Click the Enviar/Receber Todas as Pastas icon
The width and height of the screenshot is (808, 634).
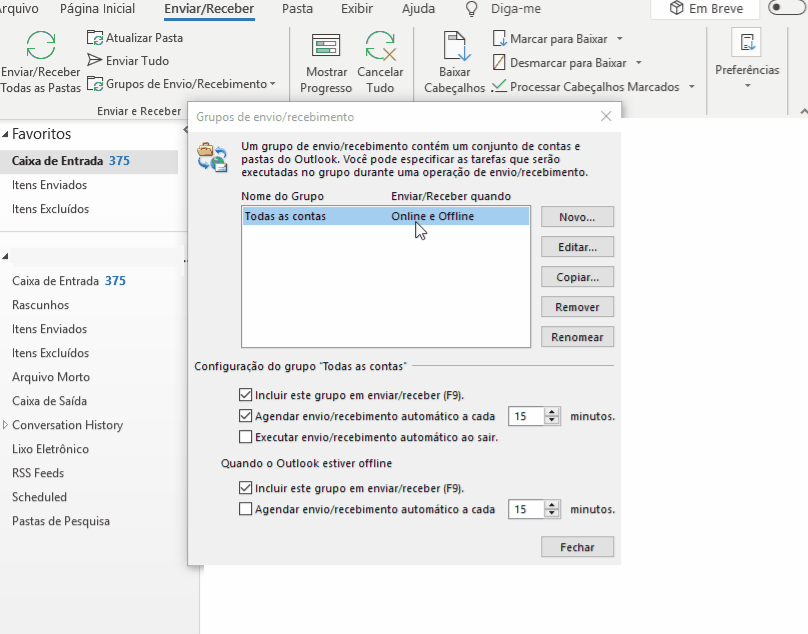pyautogui.click(x=41, y=45)
